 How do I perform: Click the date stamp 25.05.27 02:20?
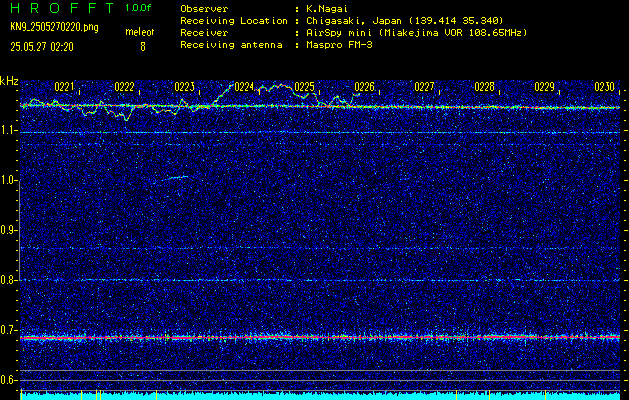[x=42, y=47]
